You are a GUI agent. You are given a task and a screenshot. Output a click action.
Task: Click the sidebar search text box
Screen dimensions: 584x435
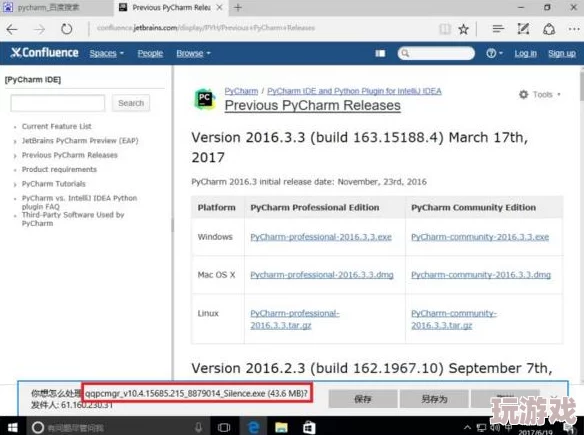point(58,103)
